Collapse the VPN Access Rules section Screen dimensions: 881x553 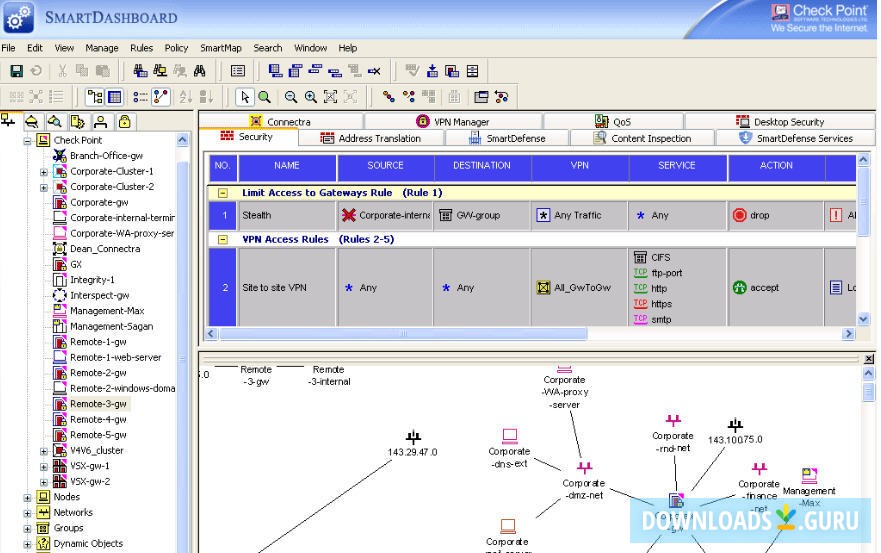point(223,239)
